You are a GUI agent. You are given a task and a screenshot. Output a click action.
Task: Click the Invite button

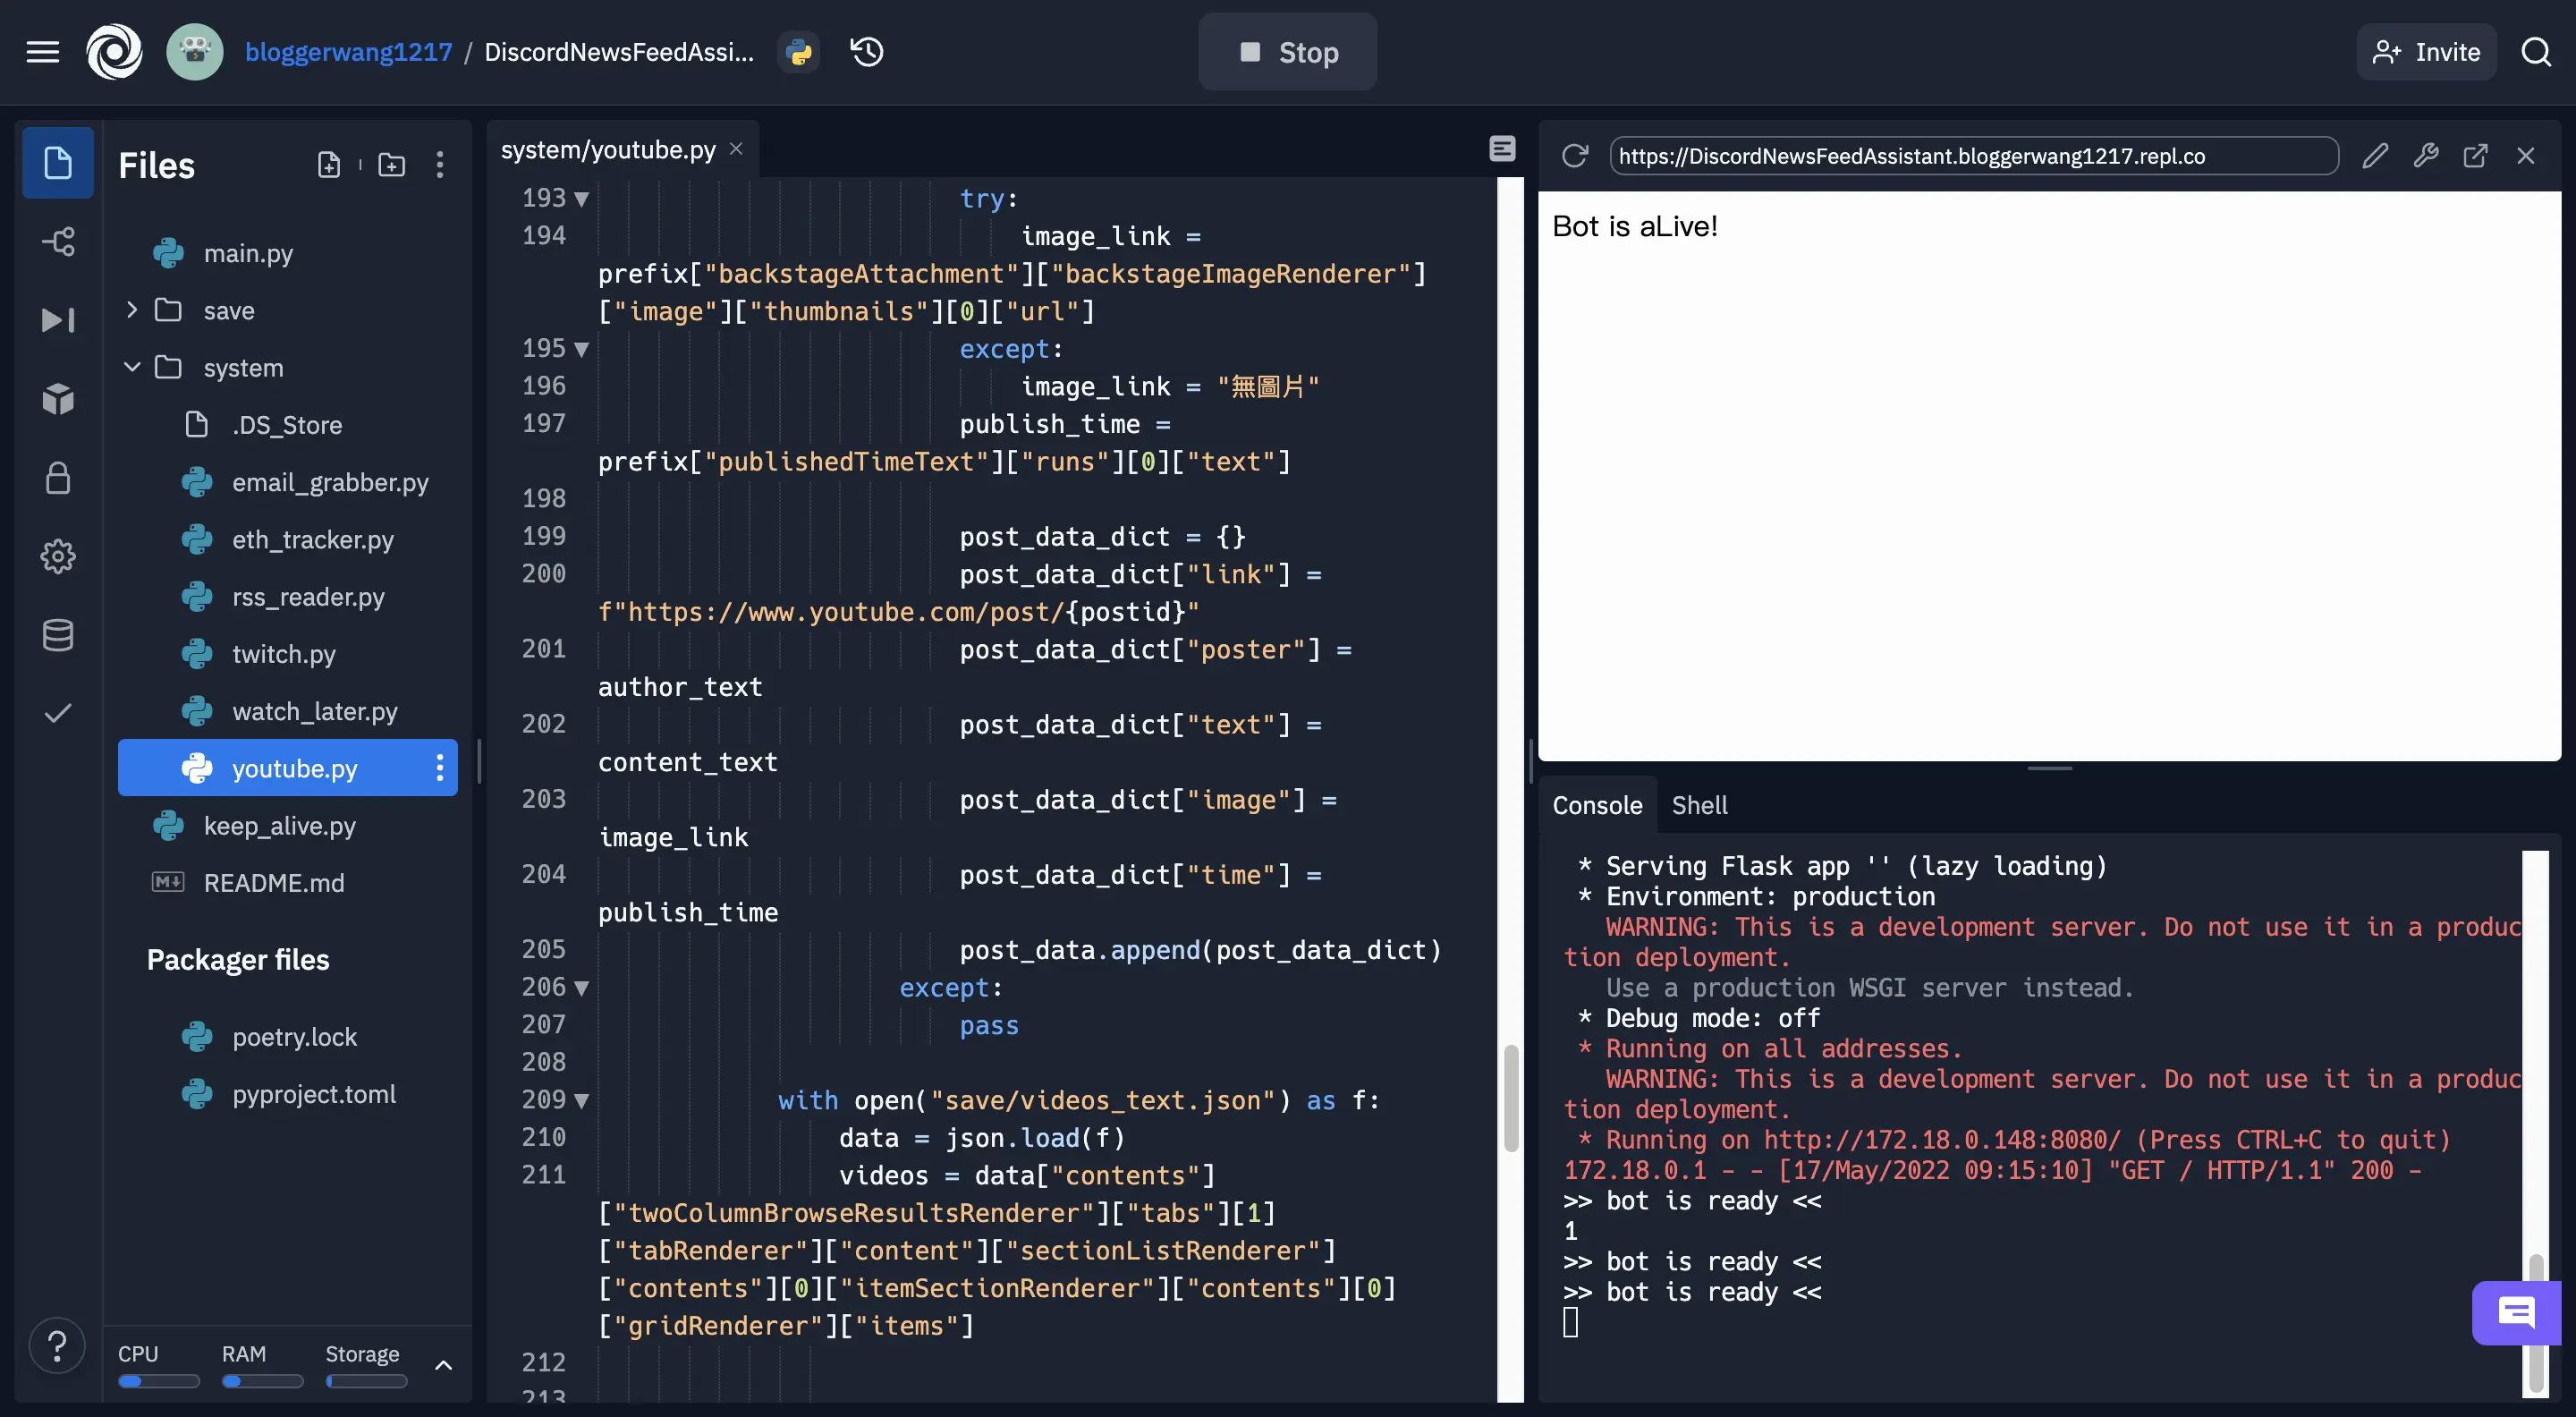2426,52
